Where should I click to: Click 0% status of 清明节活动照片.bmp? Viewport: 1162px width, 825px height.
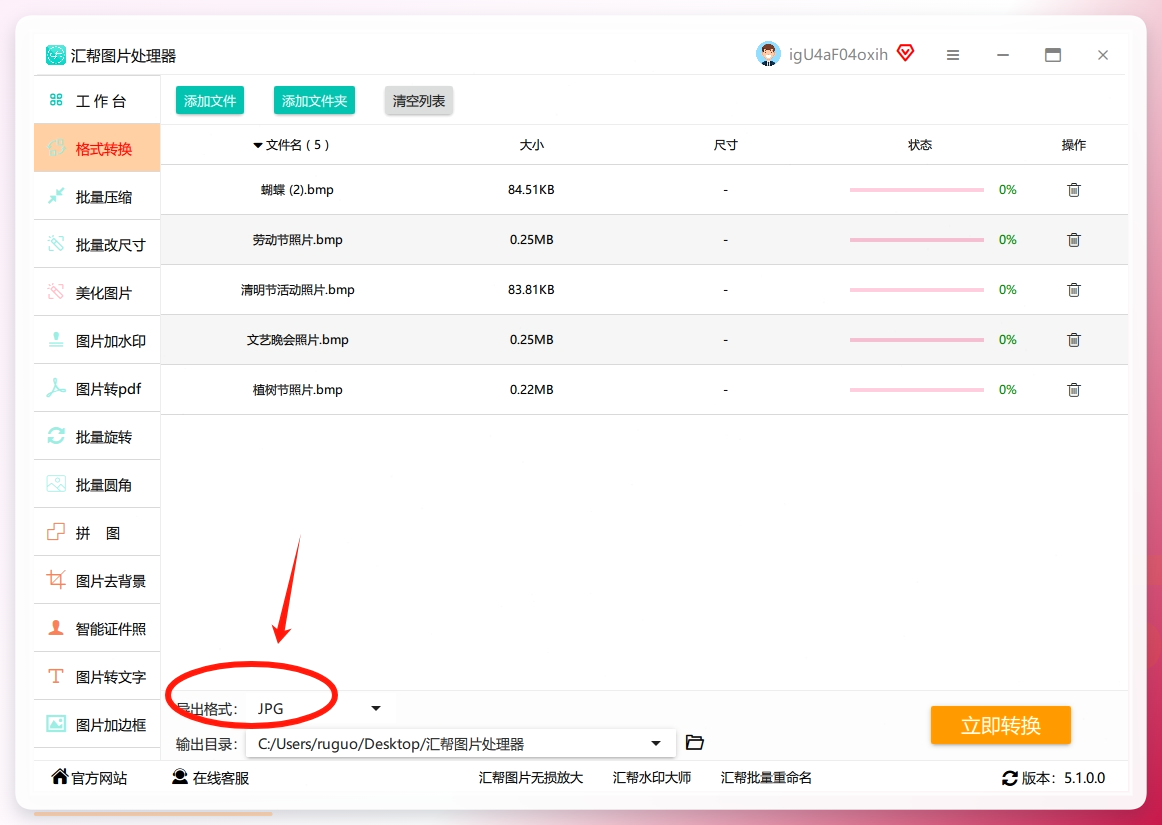[x=1007, y=290]
